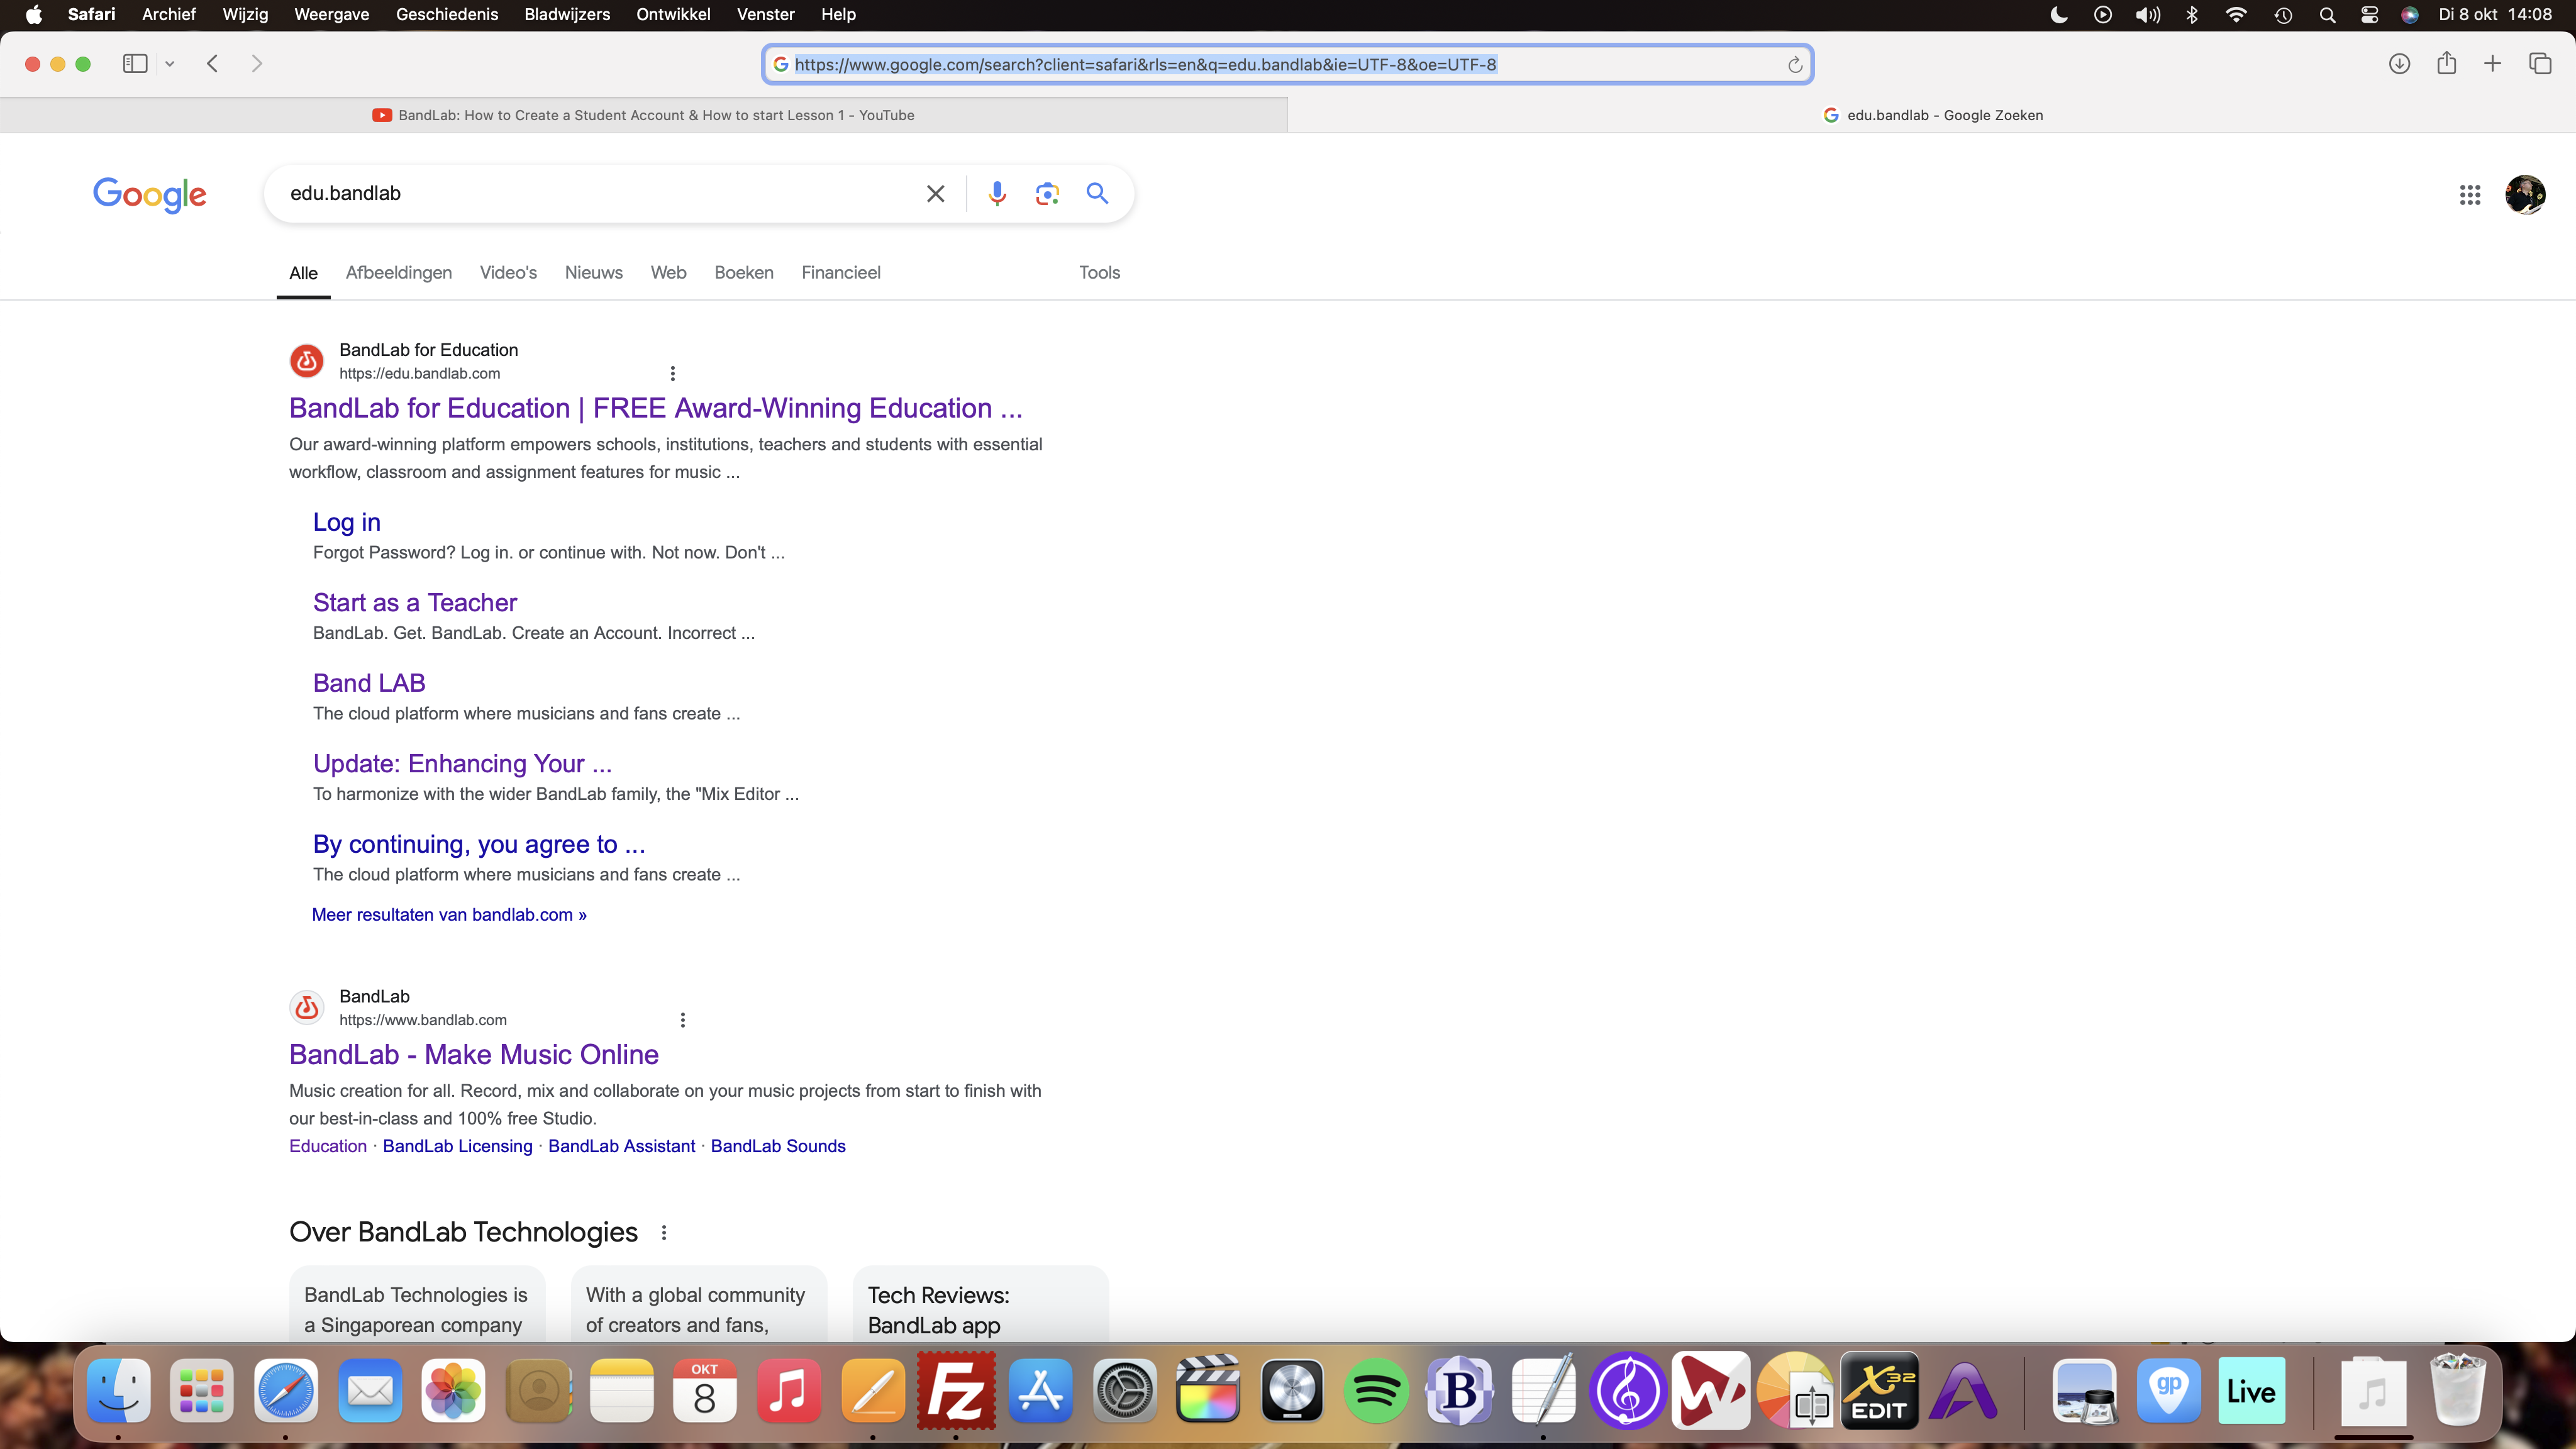
Task: Open X32 Edit from the Dock
Action: click(1879, 1390)
